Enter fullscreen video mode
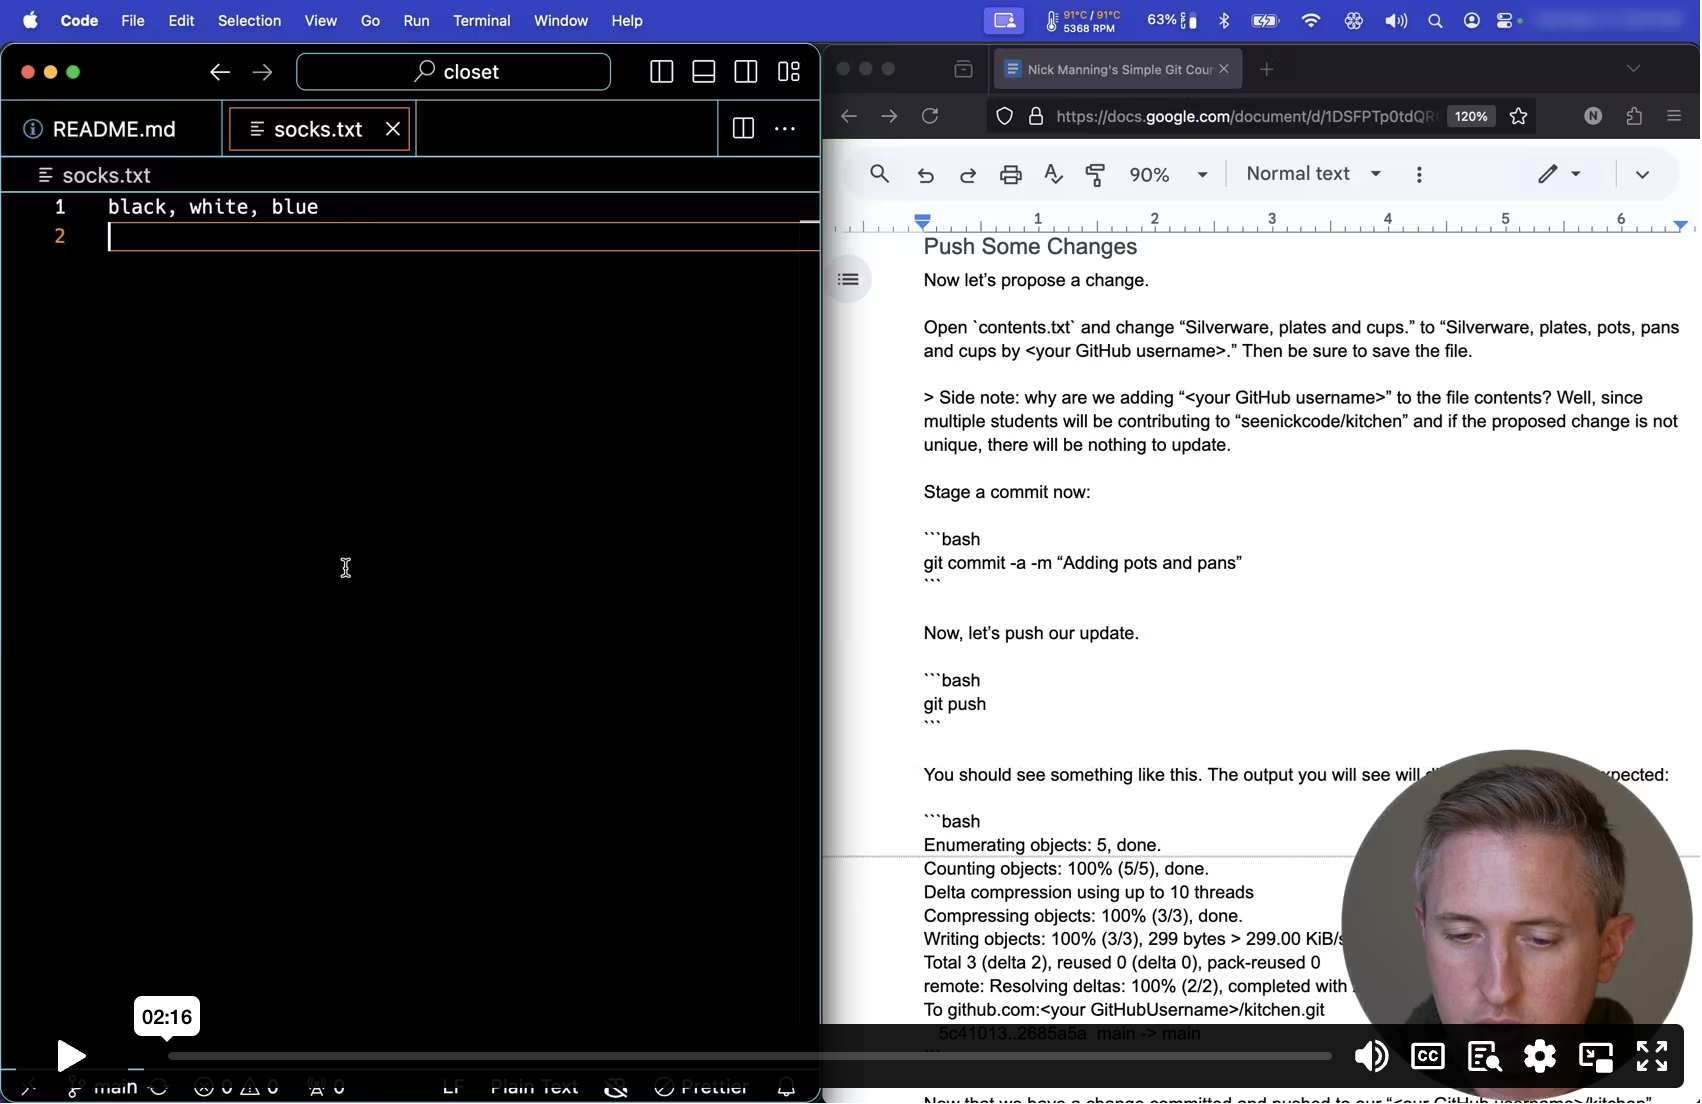This screenshot has width=1702, height=1104. pyautogui.click(x=1652, y=1056)
